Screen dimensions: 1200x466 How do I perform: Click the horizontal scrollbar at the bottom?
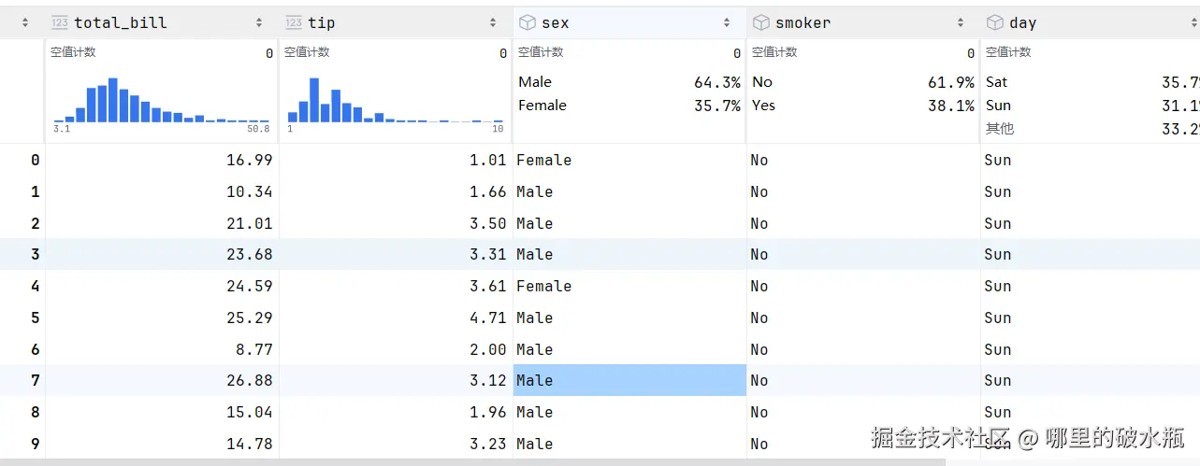(x=470, y=462)
